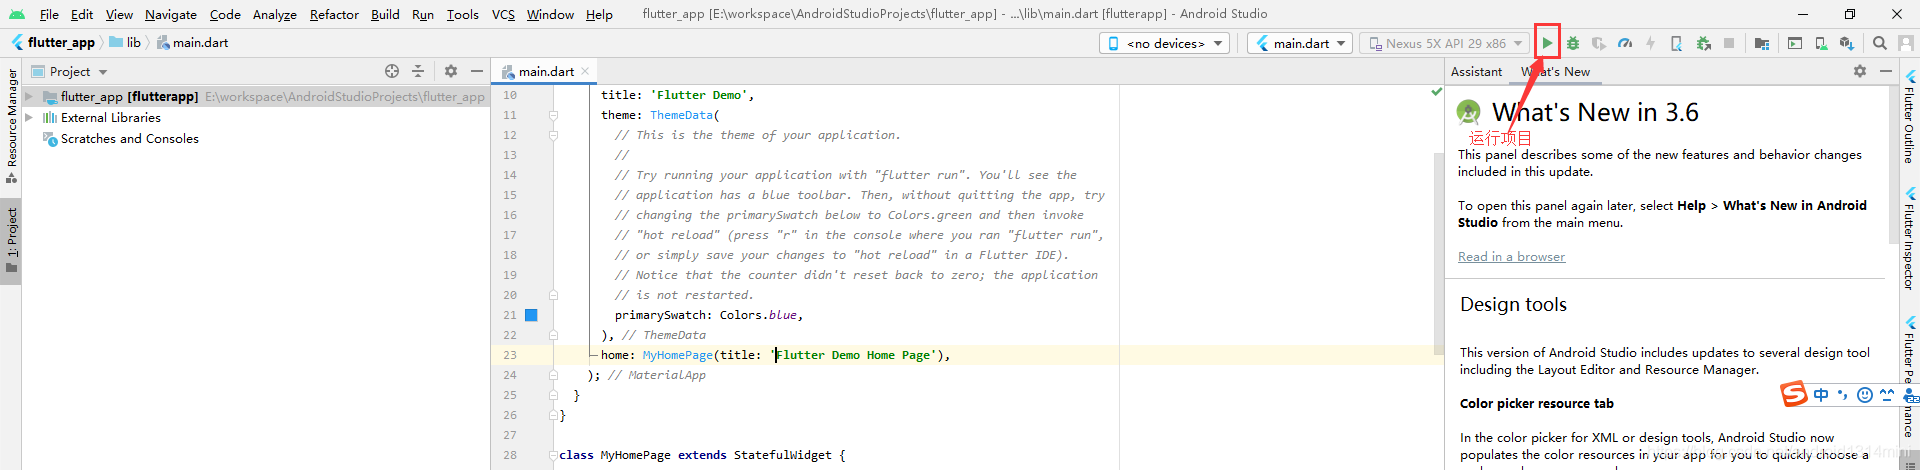
Task: Click the fold marker on line 28
Action: [553, 455]
